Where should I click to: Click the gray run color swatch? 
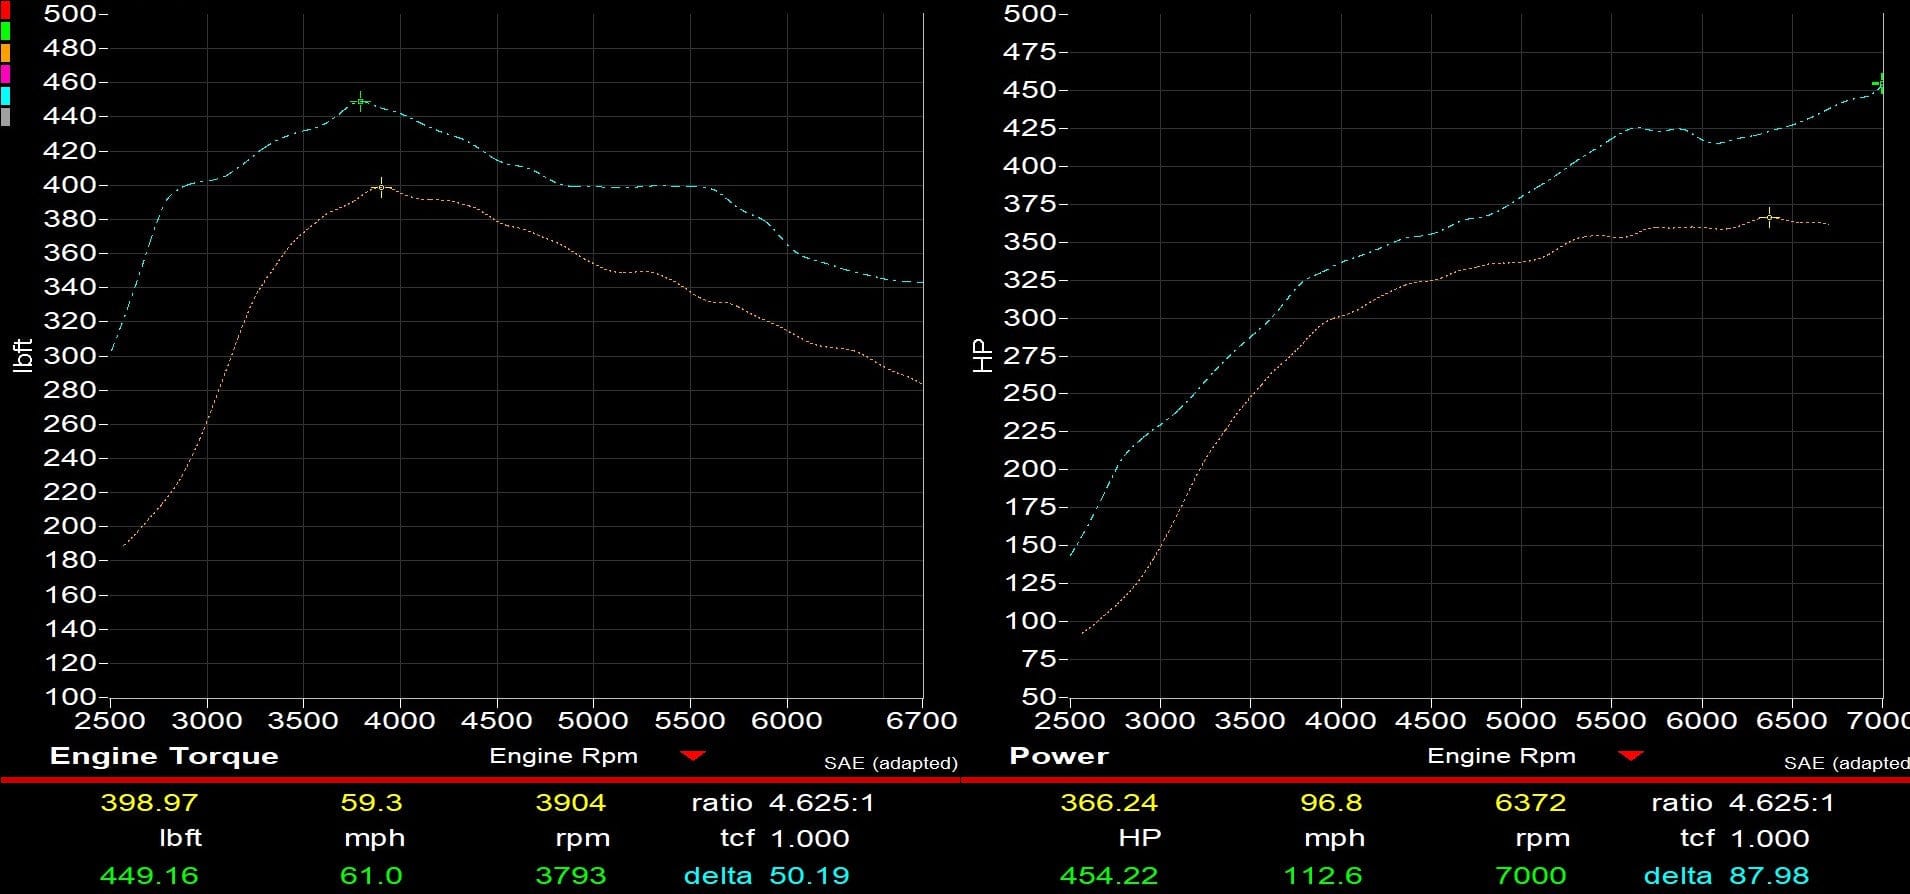[5, 117]
